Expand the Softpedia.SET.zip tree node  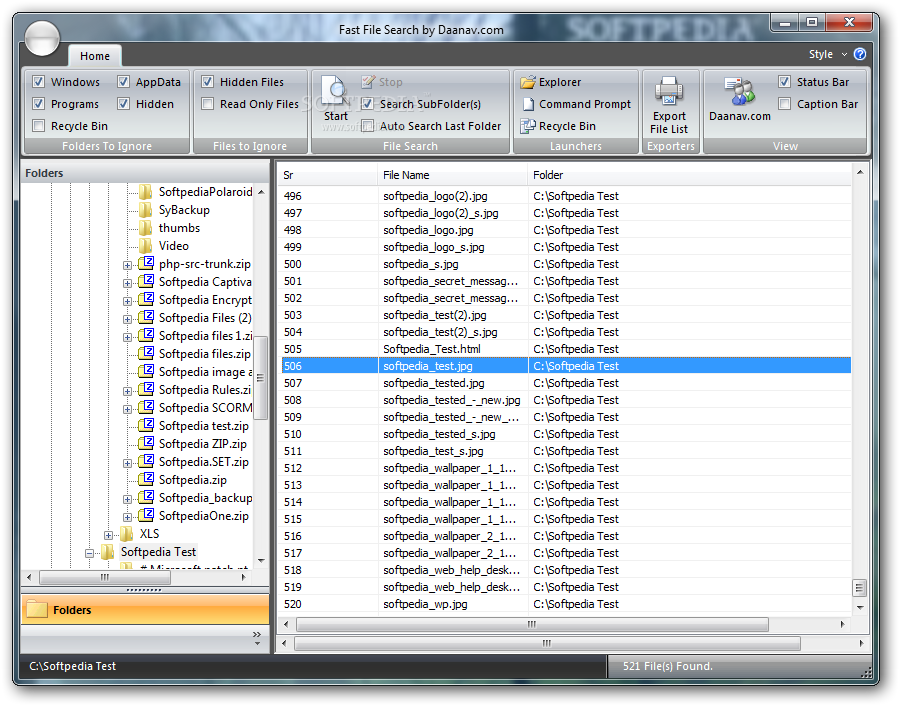pos(127,463)
